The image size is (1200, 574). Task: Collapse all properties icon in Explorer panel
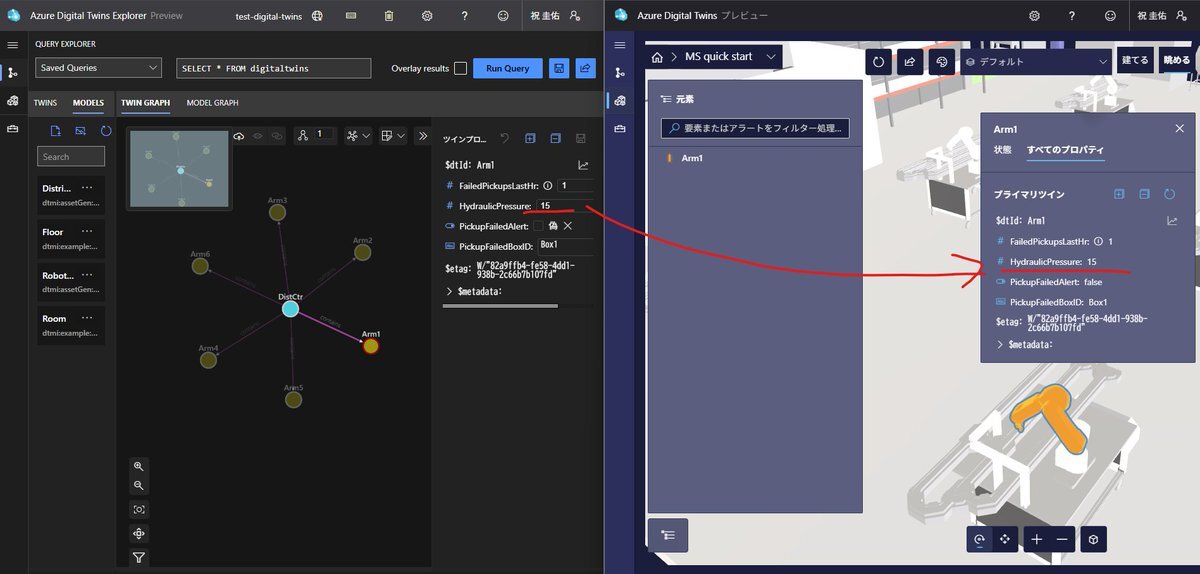click(x=555, y=138)
